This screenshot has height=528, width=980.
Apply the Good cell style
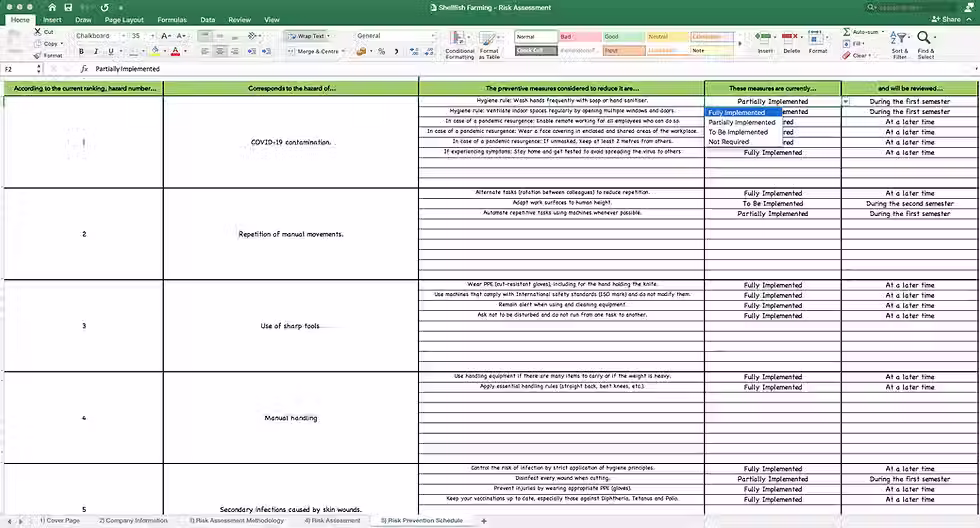[x=624, y=37]
